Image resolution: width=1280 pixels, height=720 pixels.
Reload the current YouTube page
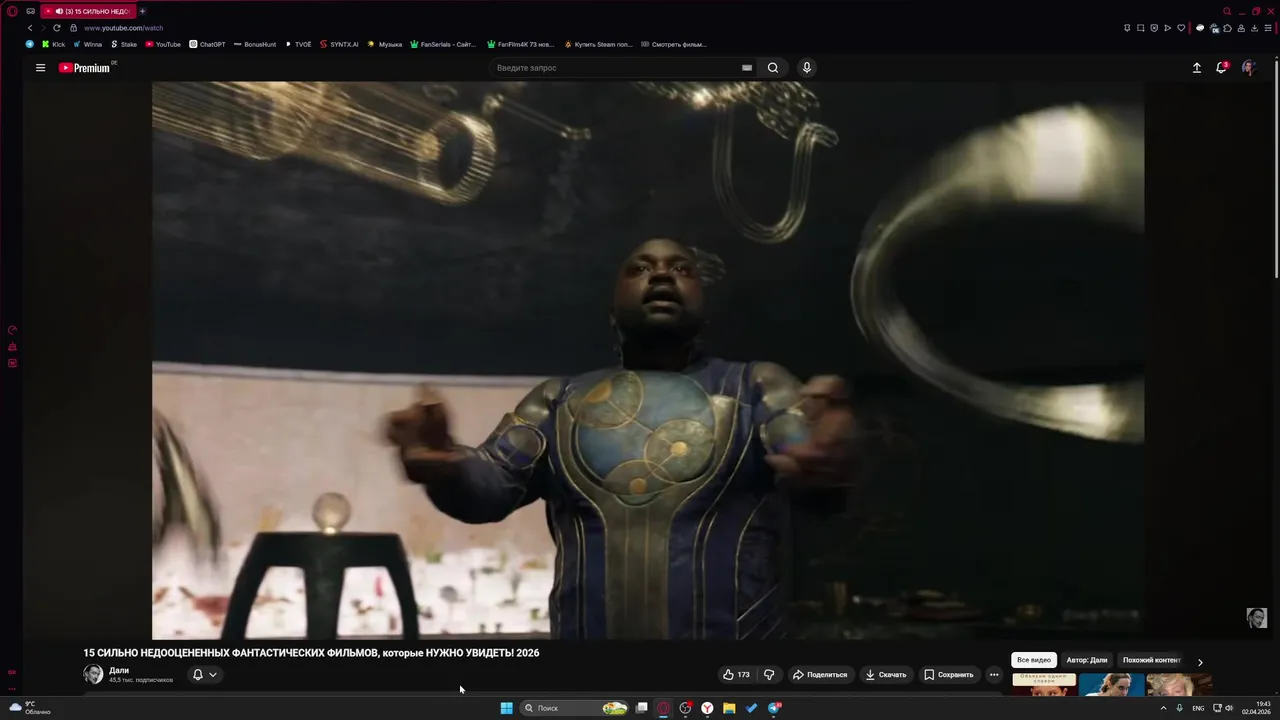pos(57,28)
